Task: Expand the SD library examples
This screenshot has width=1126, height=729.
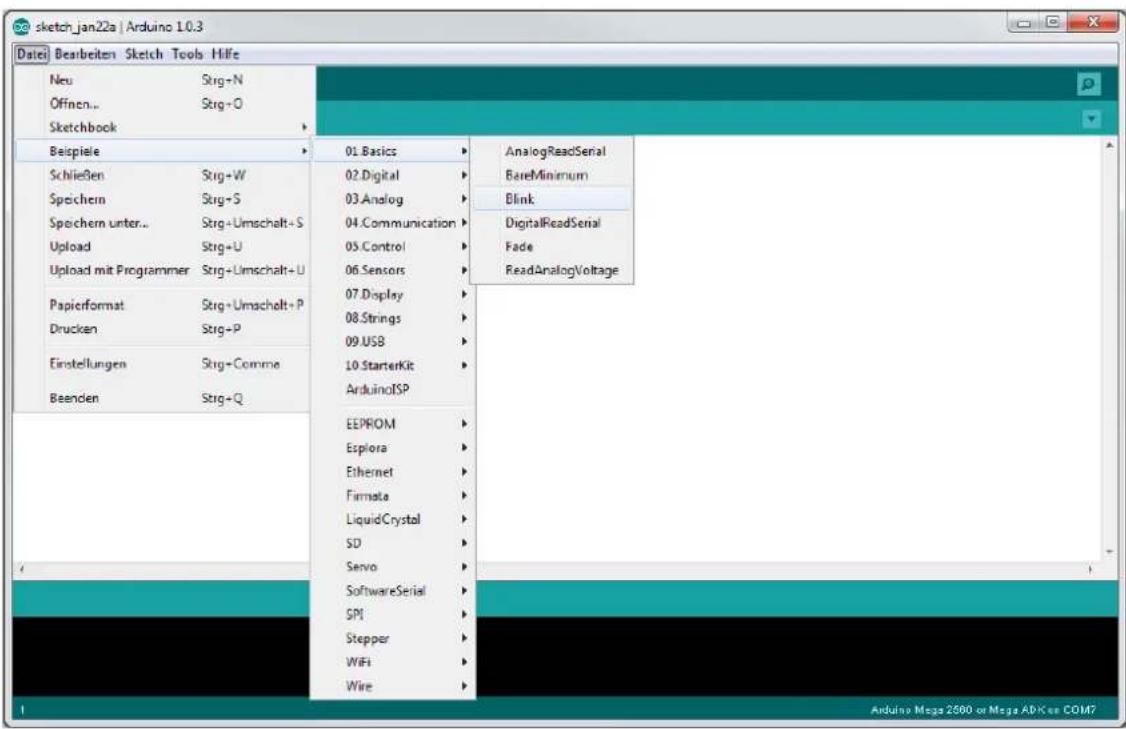Action: click(x=393, y=543)
